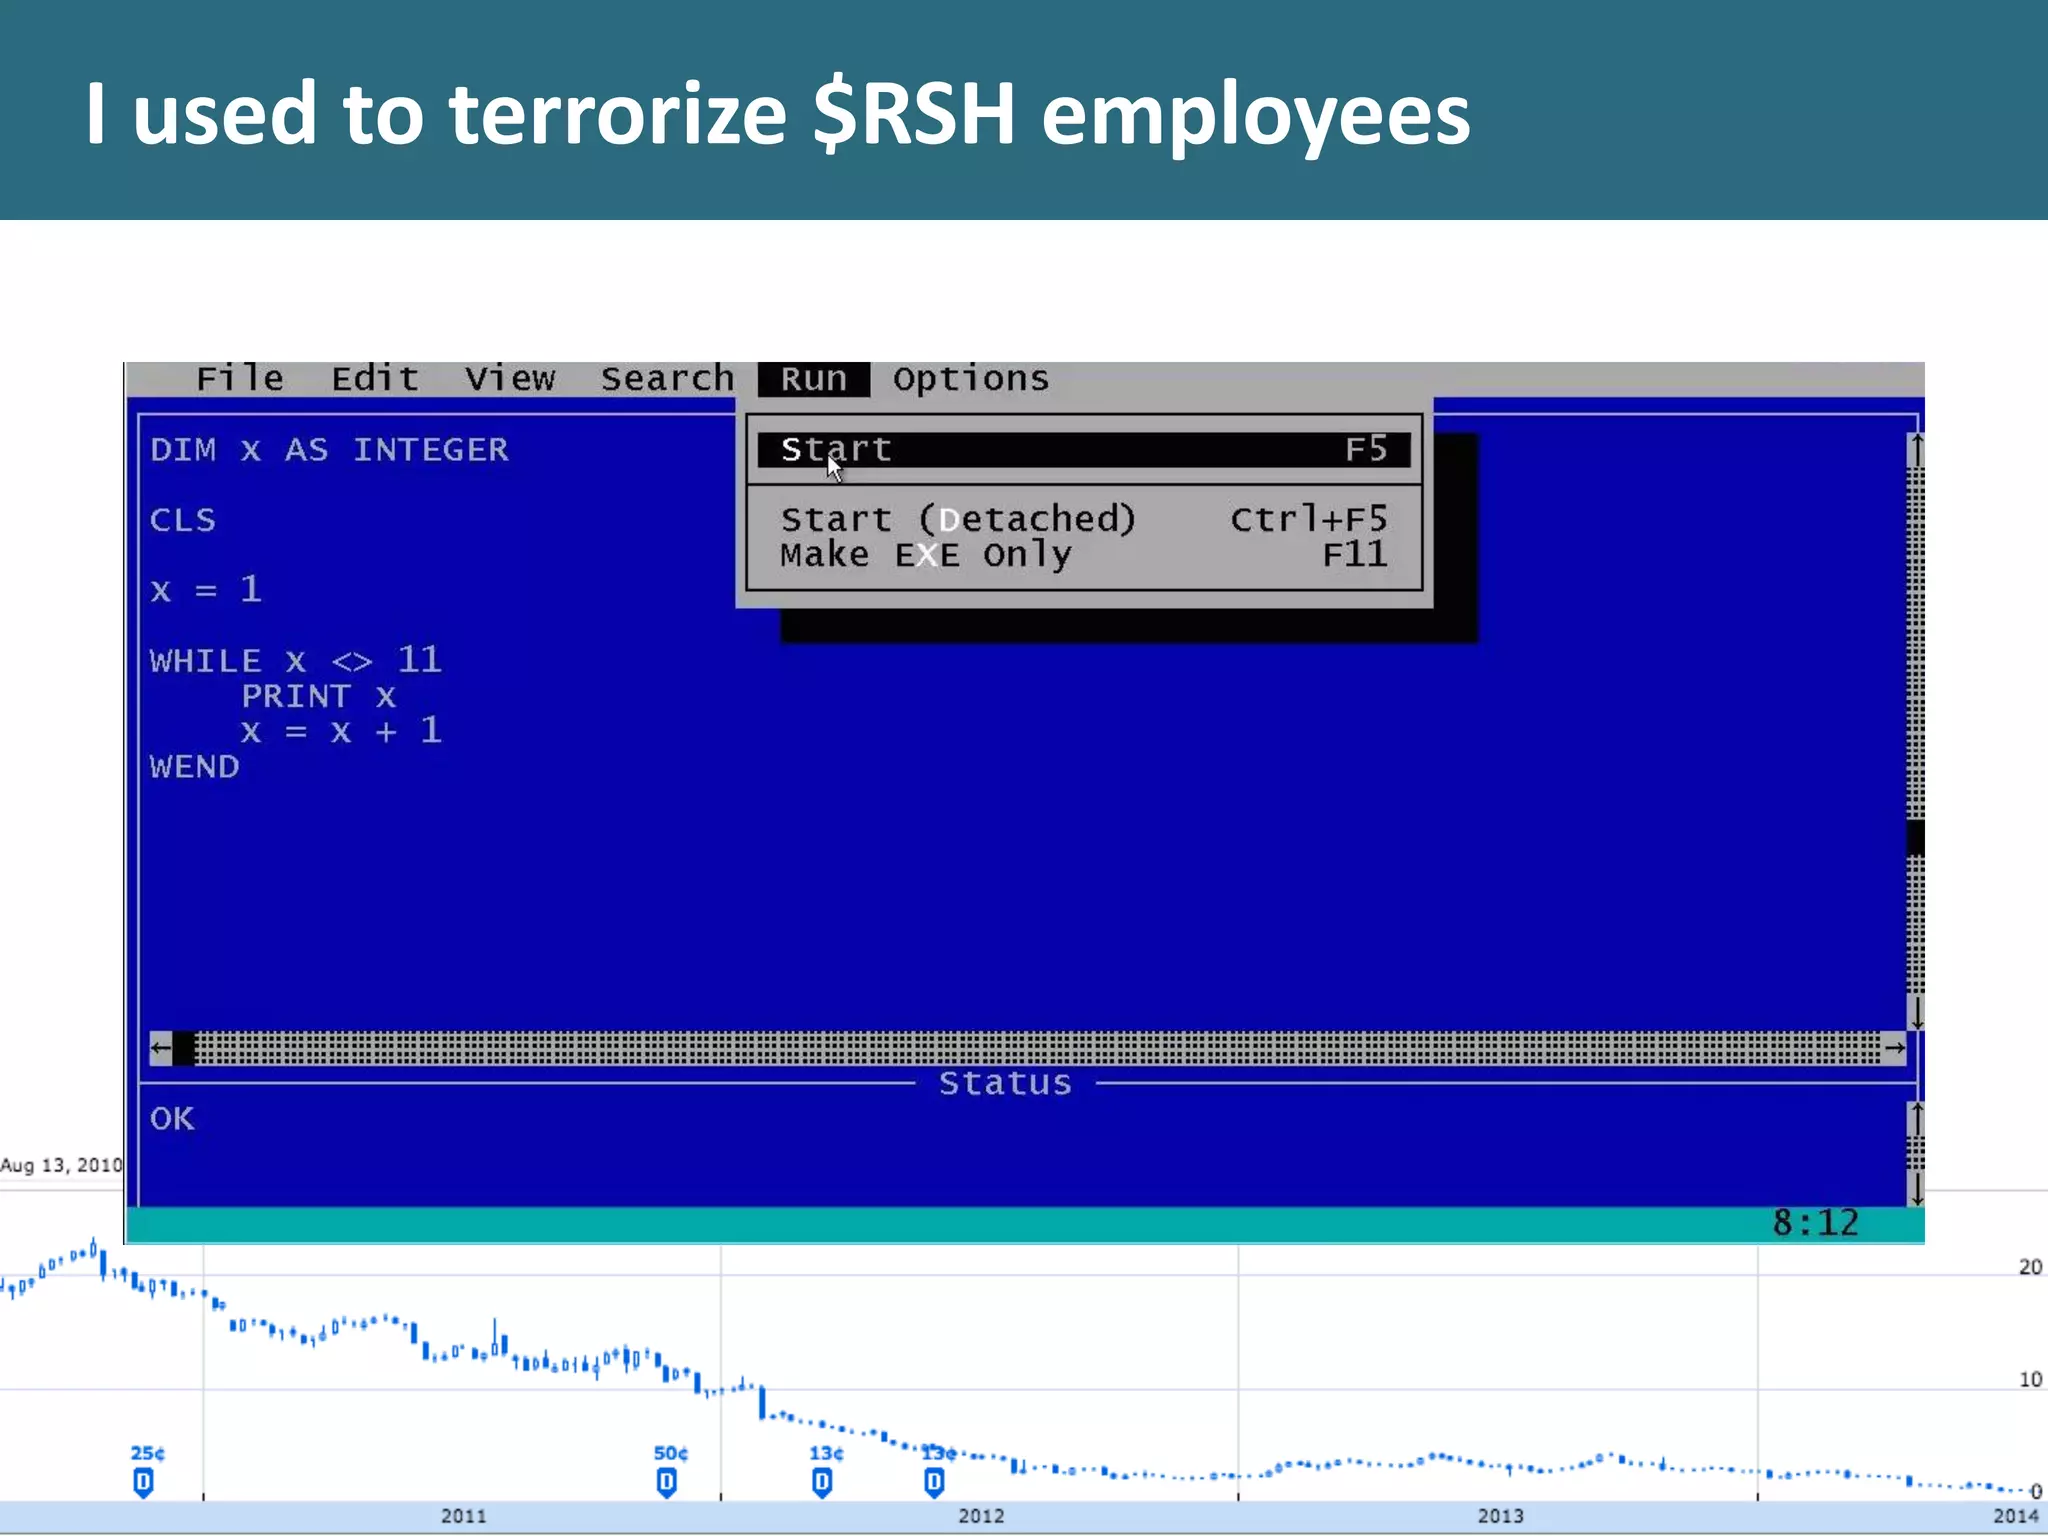The width and height of the screenshot is (2048, 1536).
Task: Click the 50¢ dividend marker on chart
Action: [x=667, y=1481]
